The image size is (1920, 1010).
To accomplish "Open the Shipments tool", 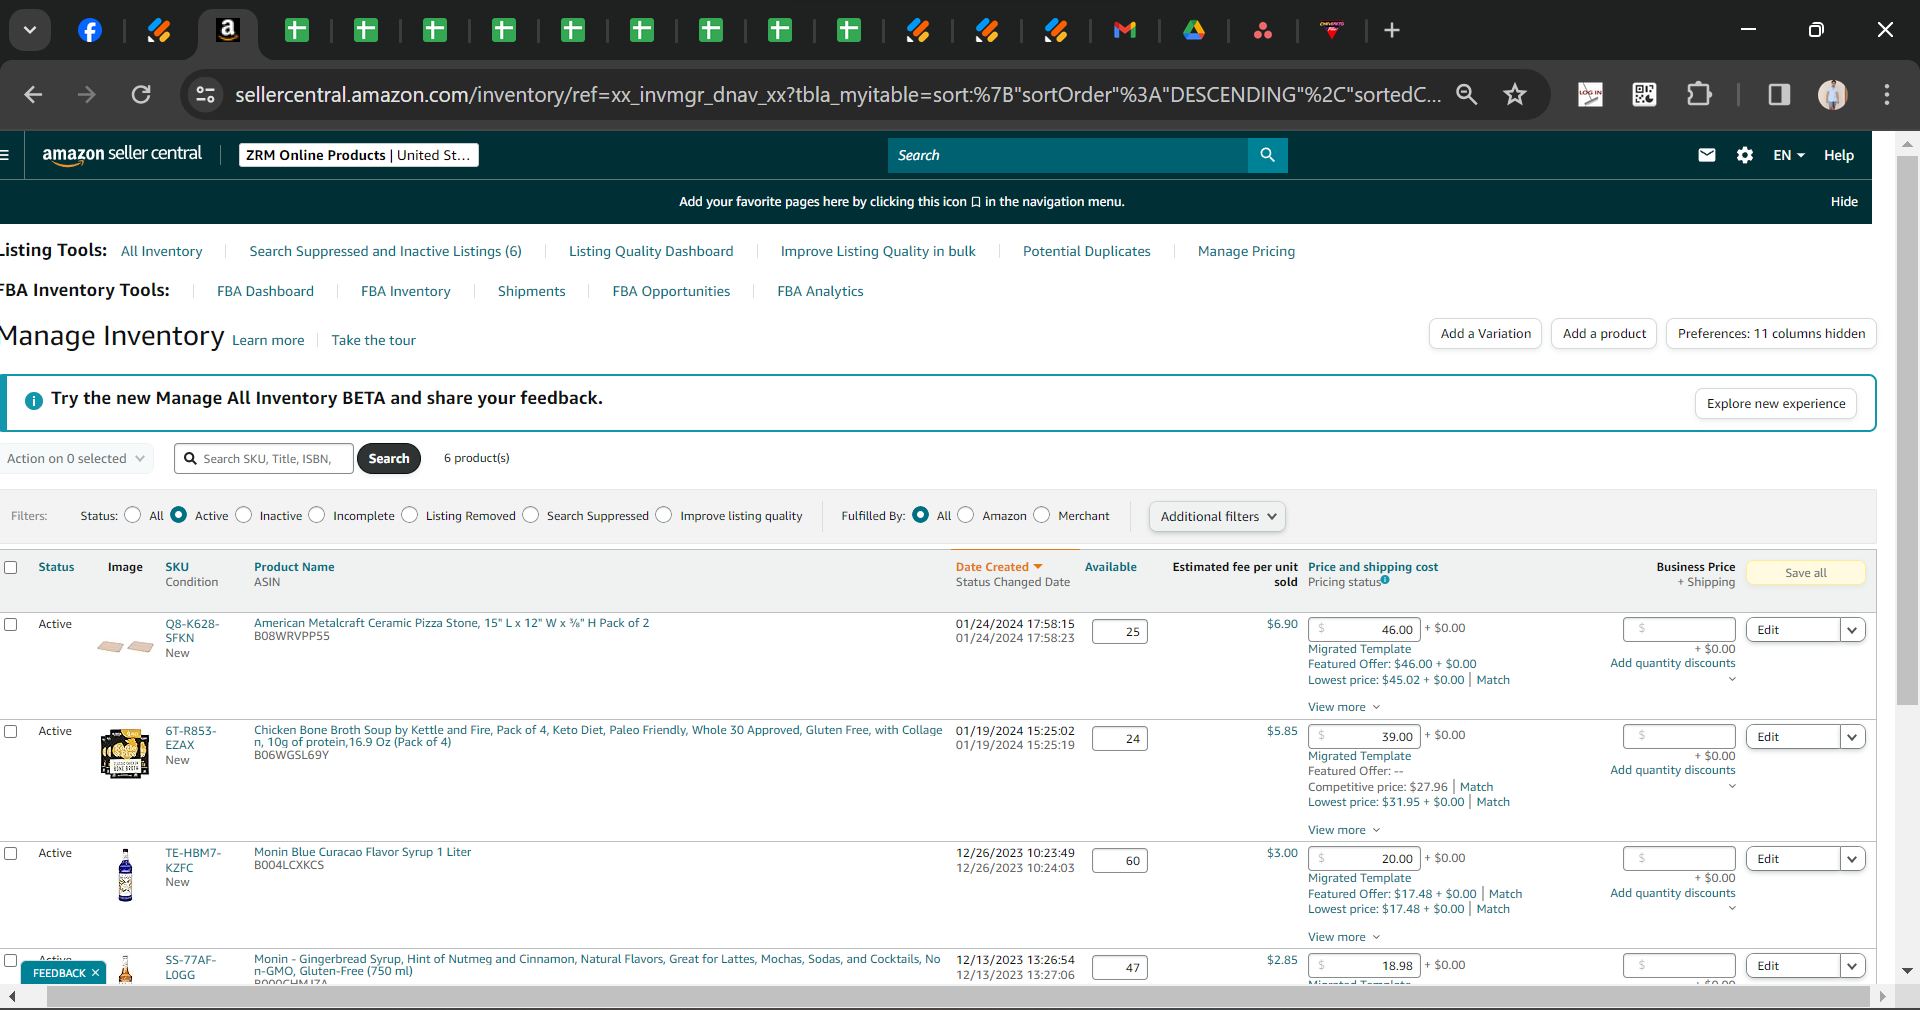I will tap(532, 291).
